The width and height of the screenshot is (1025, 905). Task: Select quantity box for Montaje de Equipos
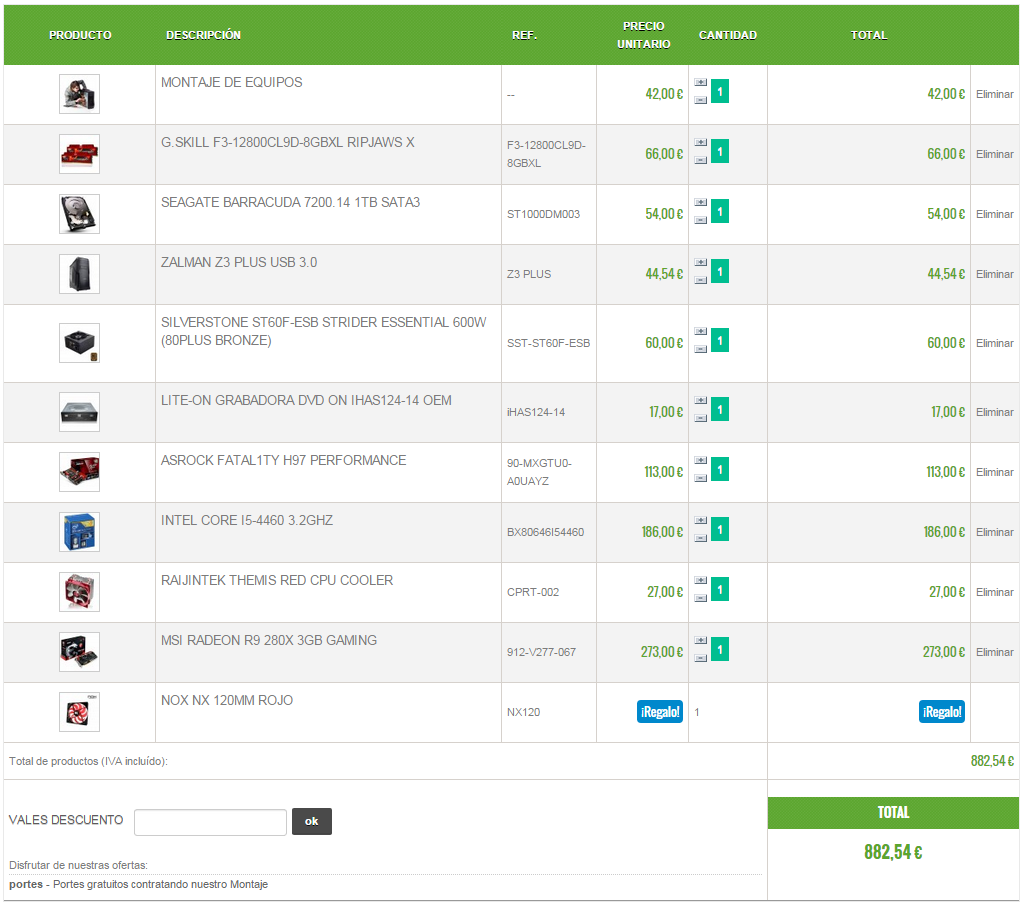point(720,92)
